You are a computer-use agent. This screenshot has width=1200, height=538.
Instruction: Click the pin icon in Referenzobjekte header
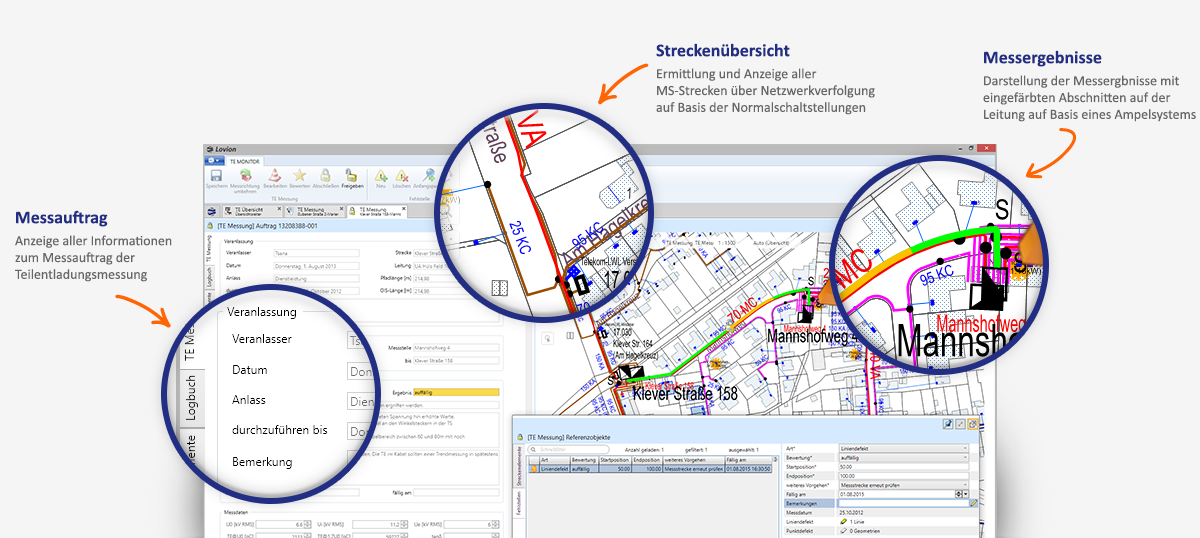948,424
